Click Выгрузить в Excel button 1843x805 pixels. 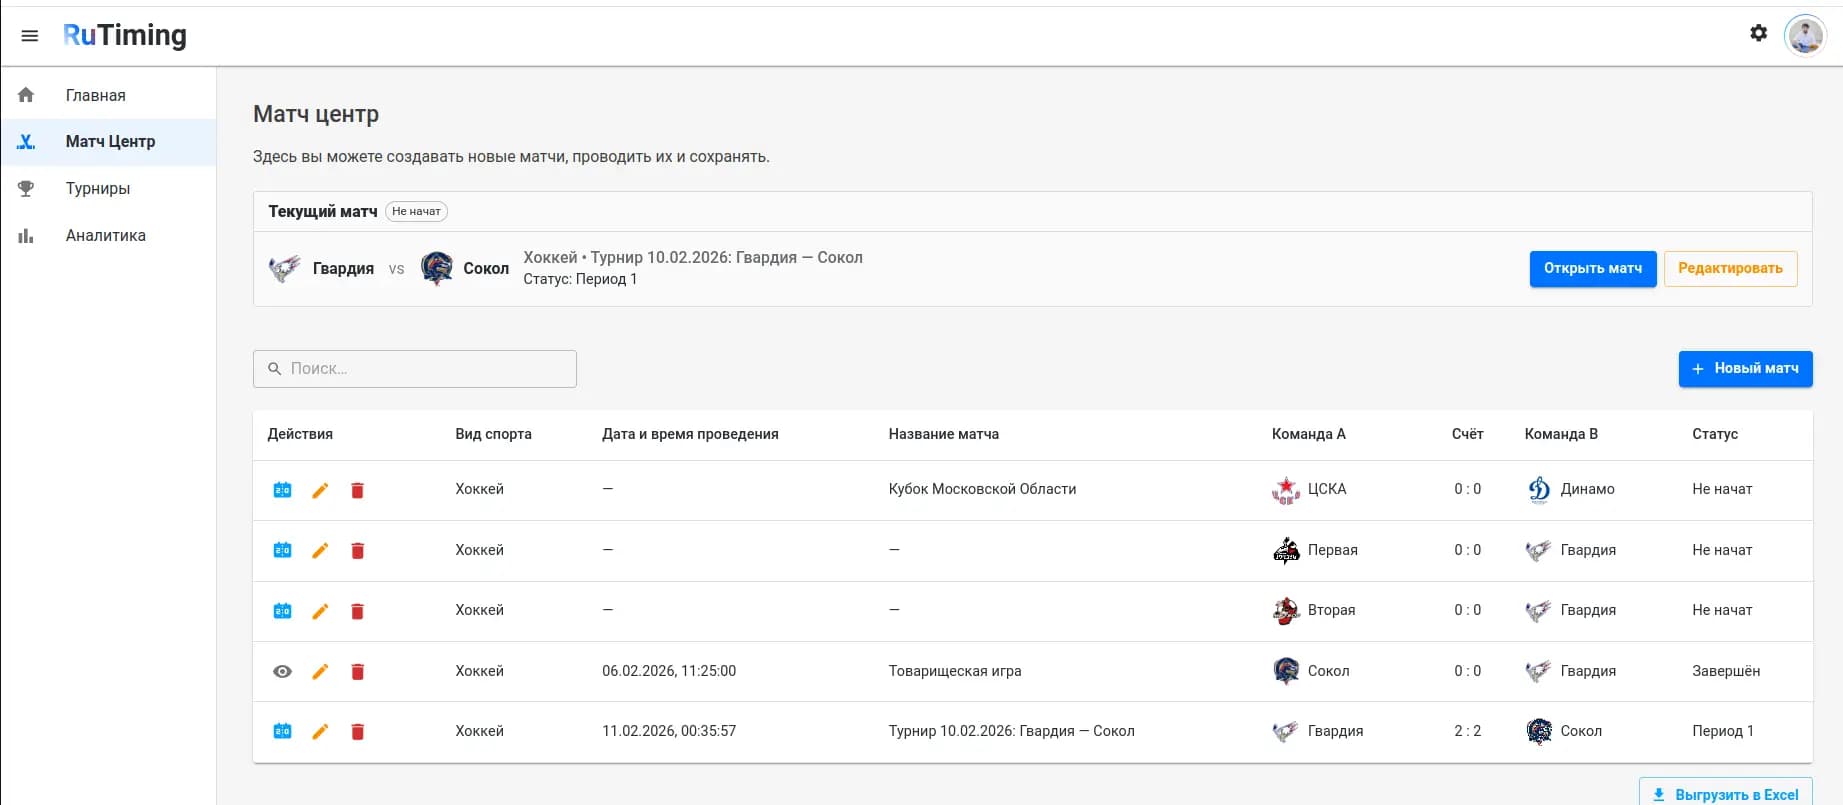pos(1725,794)
